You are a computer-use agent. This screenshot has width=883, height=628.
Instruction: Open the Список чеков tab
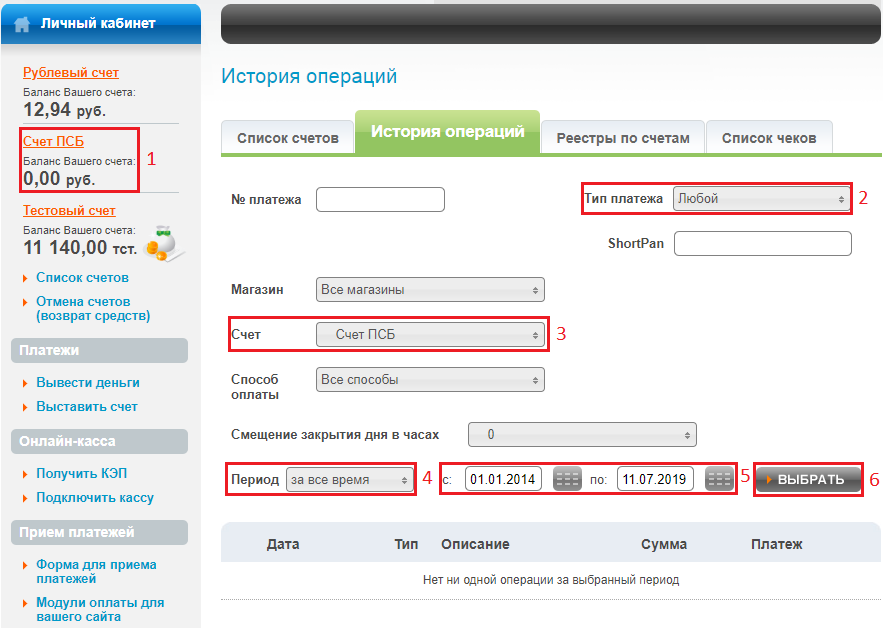point(768,138)
